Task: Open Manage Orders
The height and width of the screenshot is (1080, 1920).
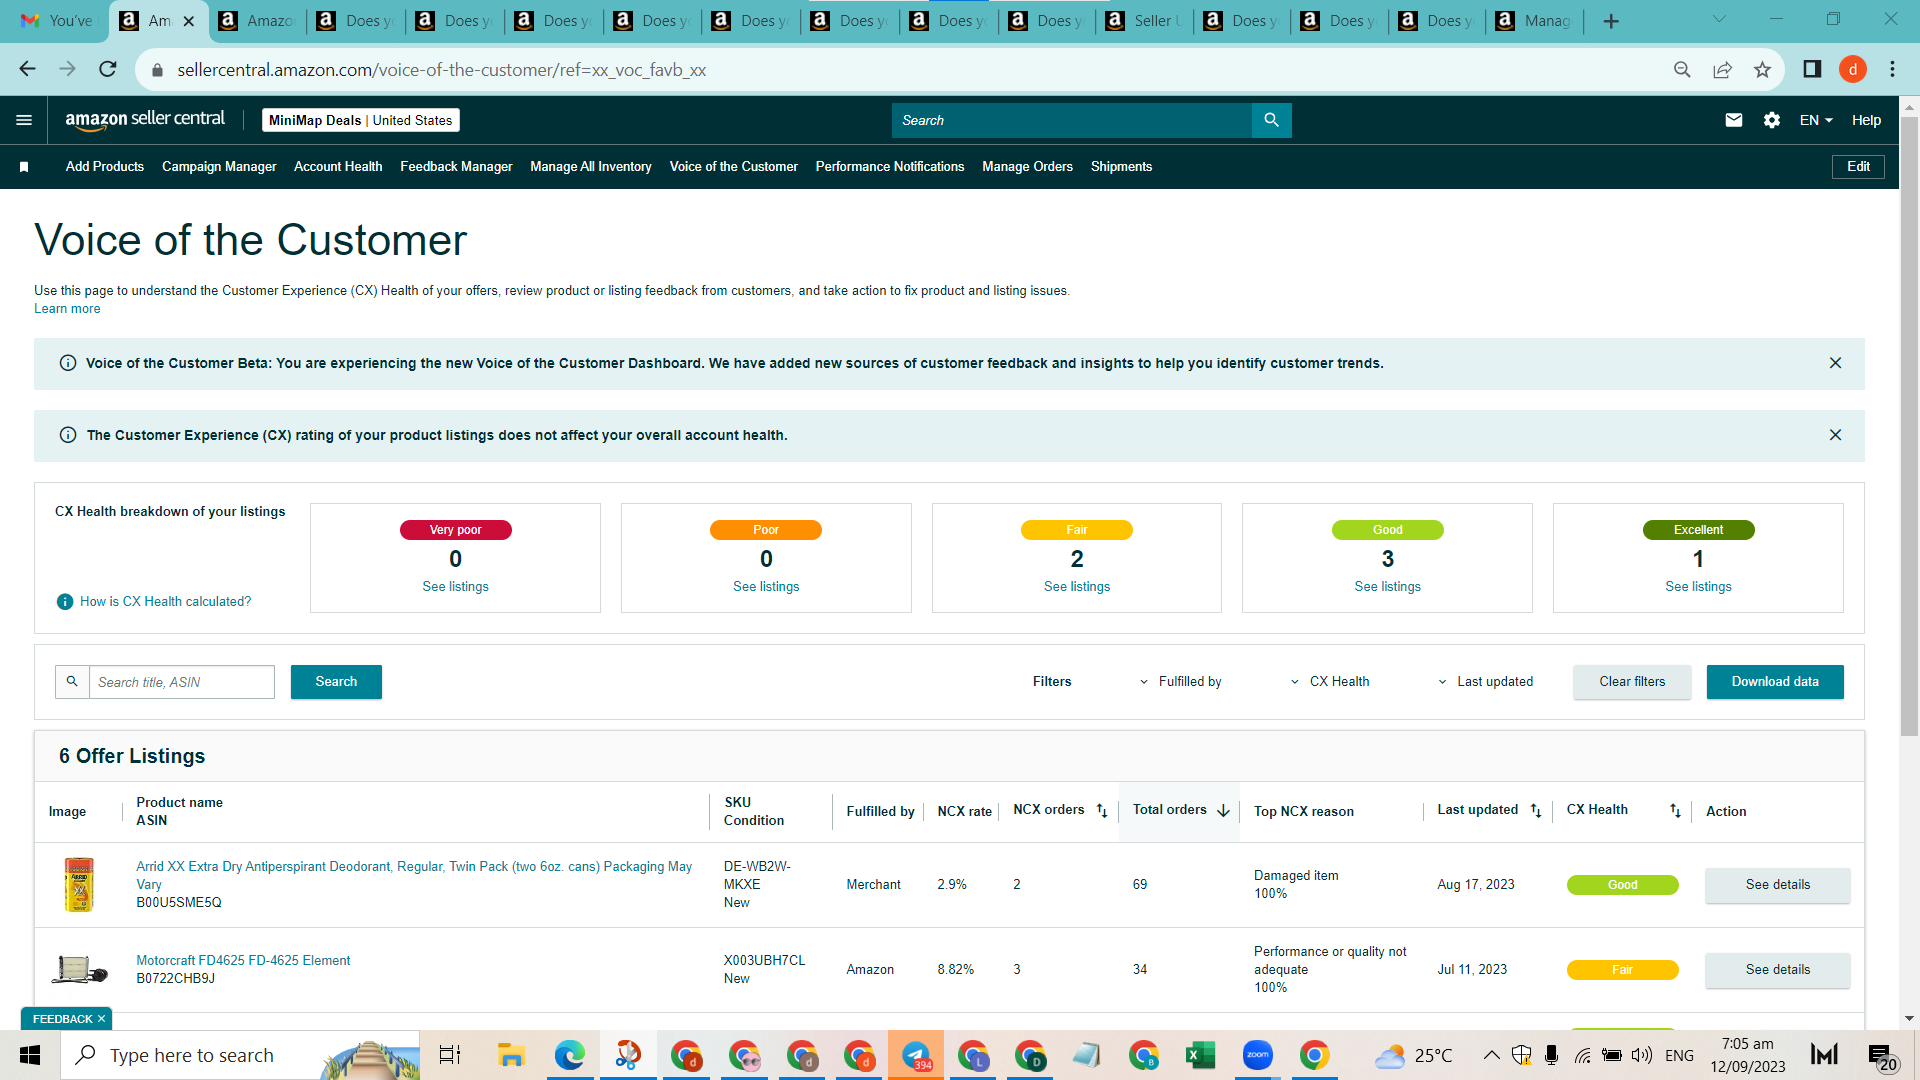Action: click(x=1027, y=167)
